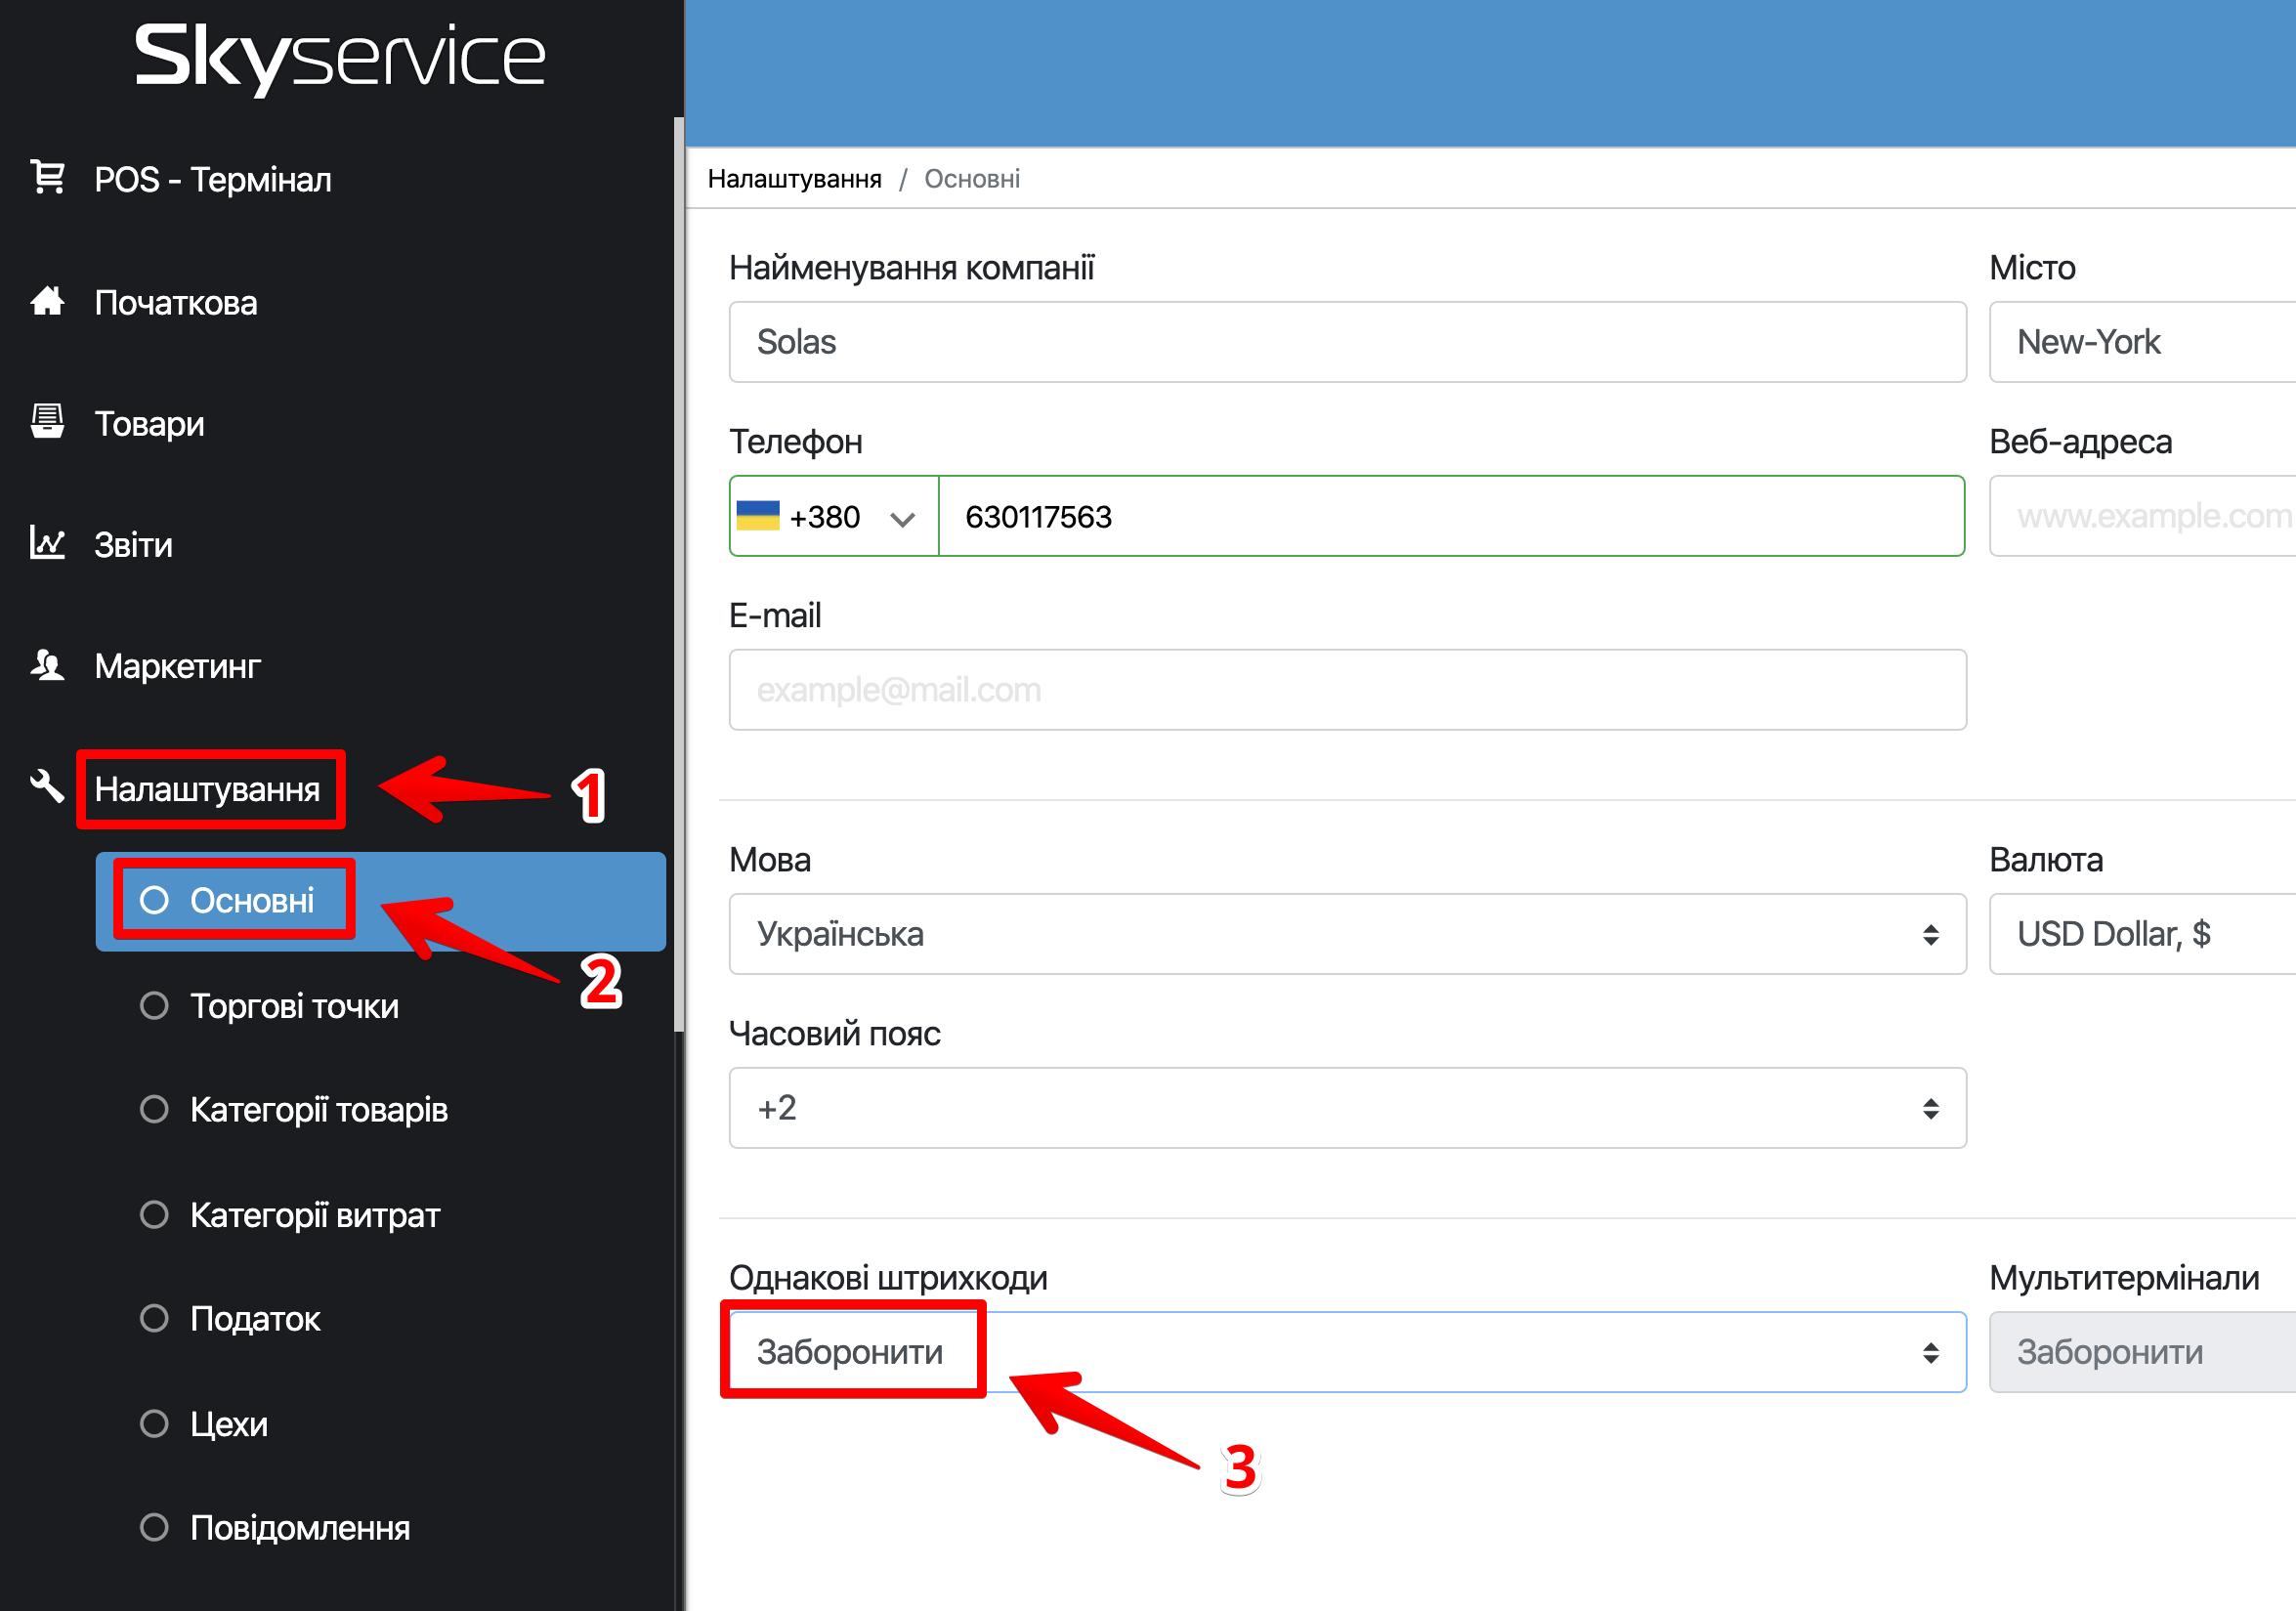Click the Звіти chart icon

click(47, 543)
